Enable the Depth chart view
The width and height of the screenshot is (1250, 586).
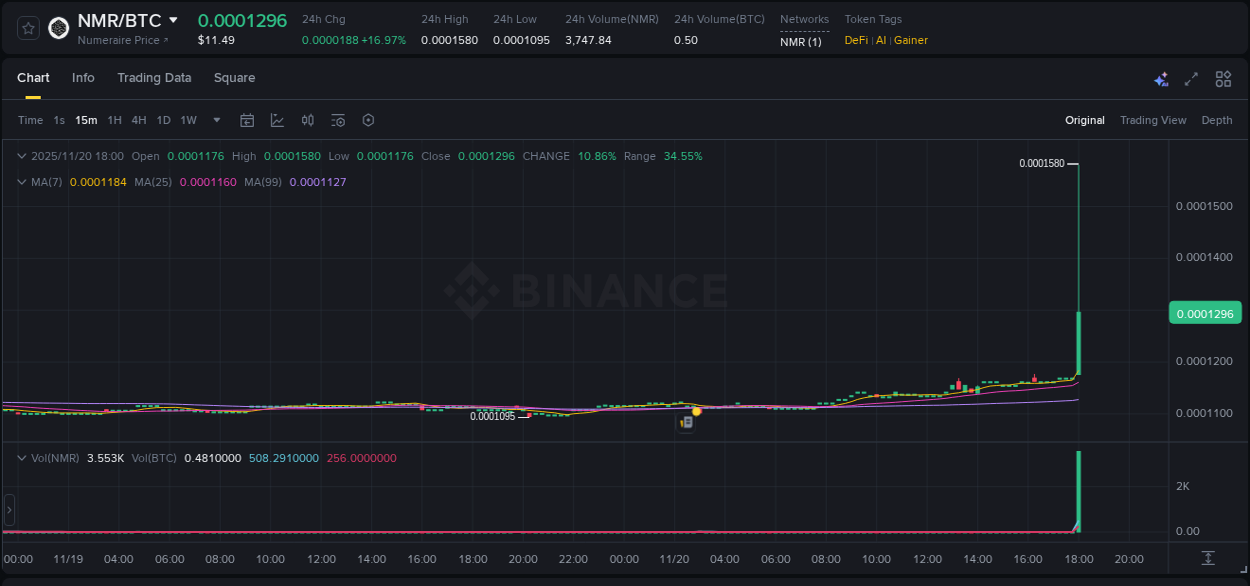(x=1216, y=120)
